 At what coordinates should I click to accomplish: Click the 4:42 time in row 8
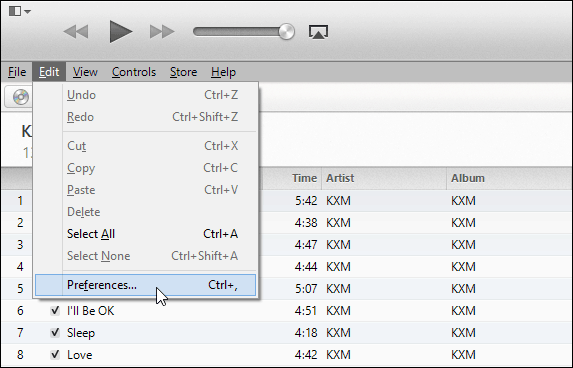point(306,355)
